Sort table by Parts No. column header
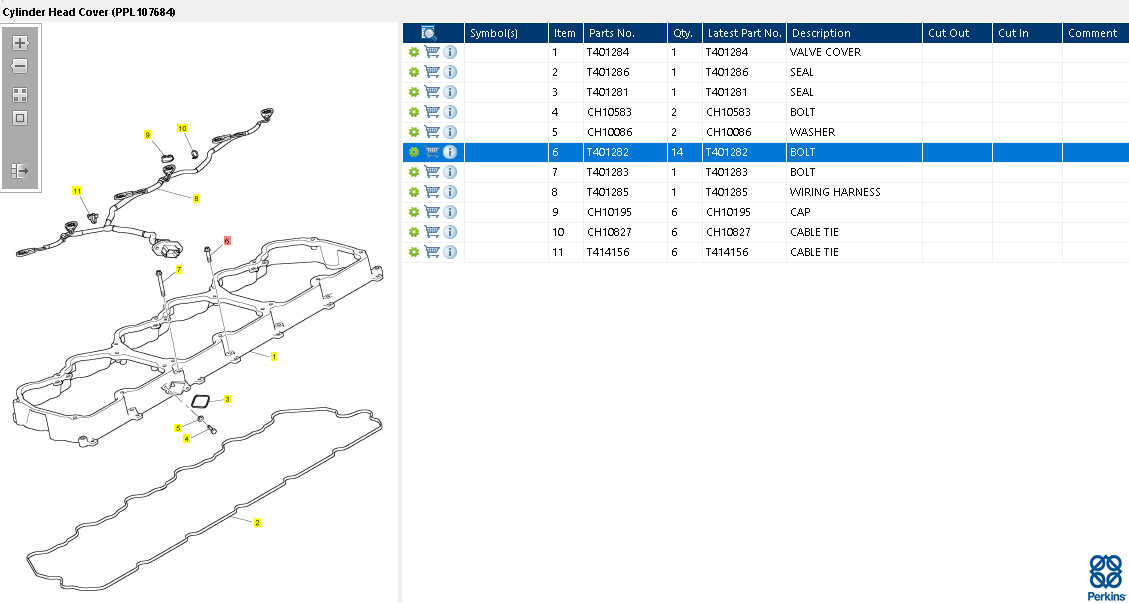The width and height of the screenshot is (1129, 603). [626, 33]
